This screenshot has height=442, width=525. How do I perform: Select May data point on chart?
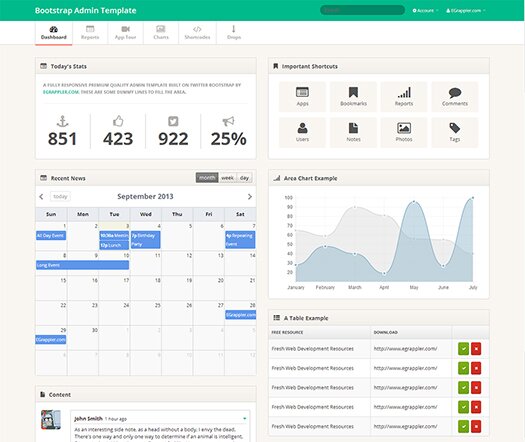[414, 202]
